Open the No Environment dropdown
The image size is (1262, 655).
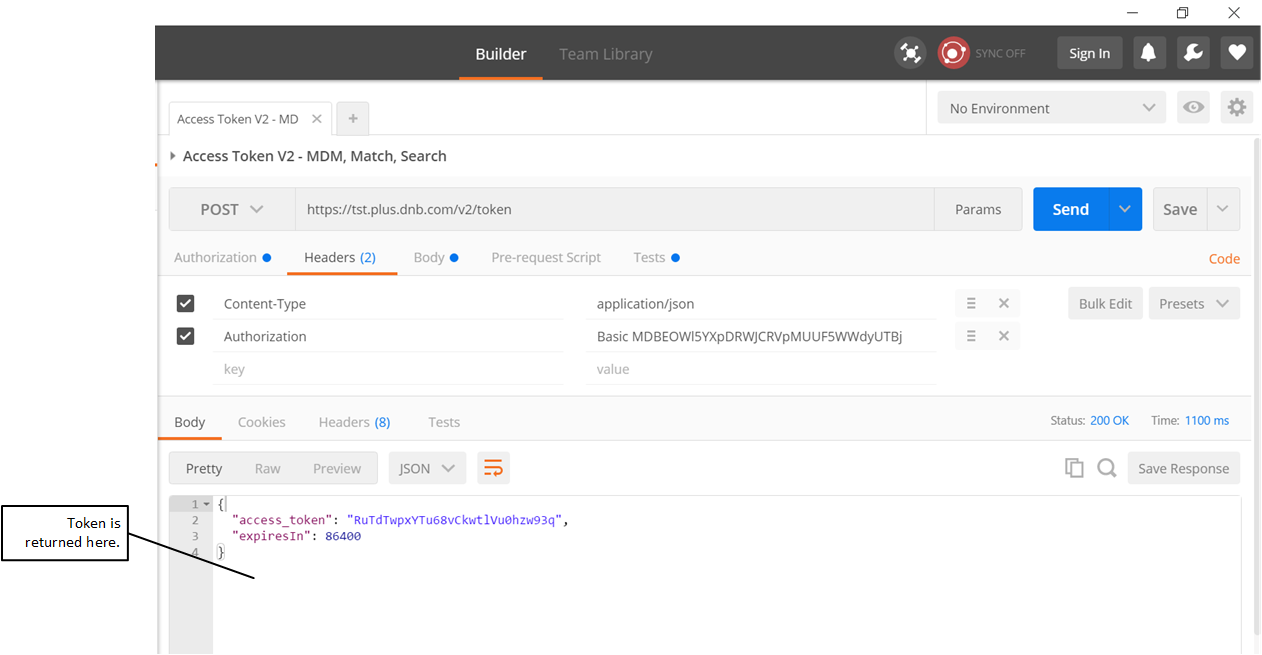tap(1051, 108)
